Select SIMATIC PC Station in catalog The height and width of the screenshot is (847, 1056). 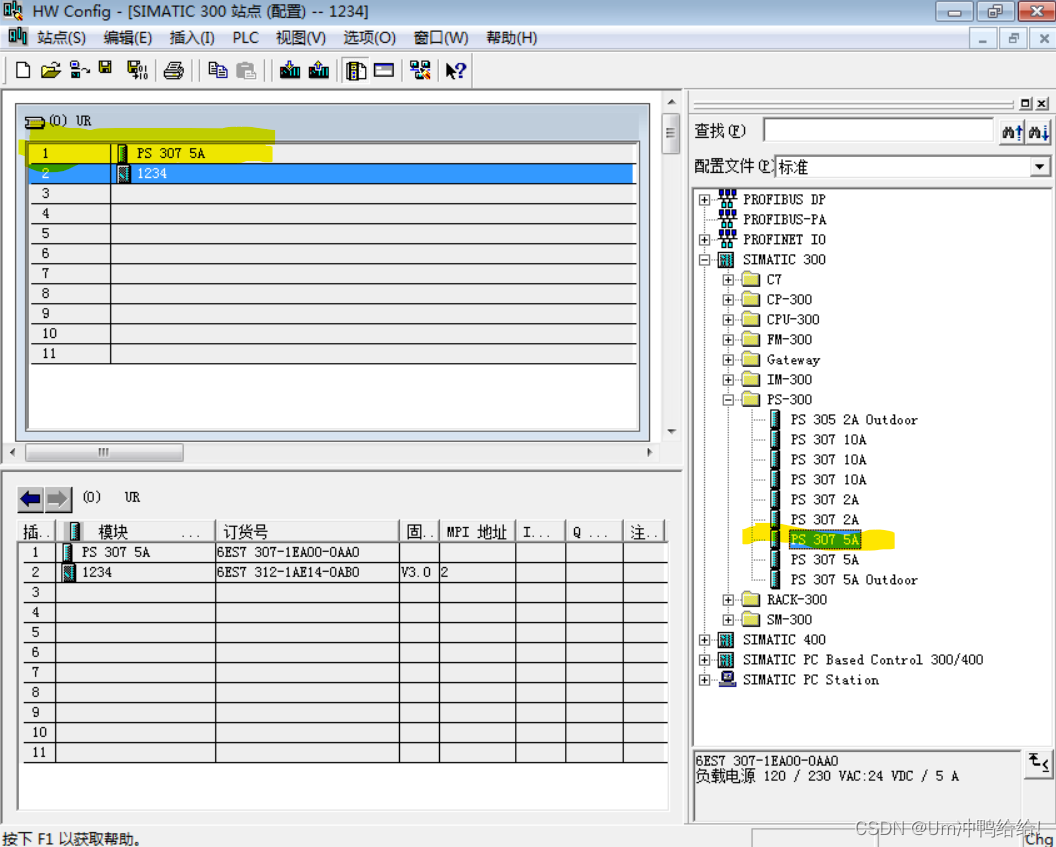tap(810, 680)
